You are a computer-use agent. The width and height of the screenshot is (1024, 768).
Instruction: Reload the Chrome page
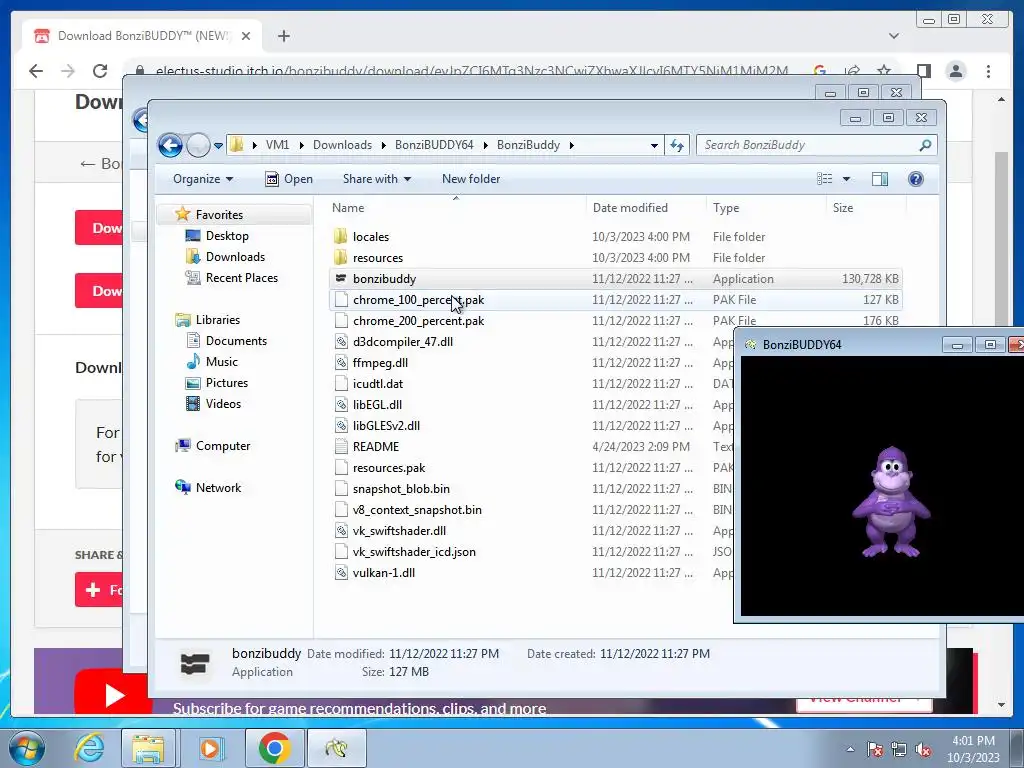[x=99, y=71]
